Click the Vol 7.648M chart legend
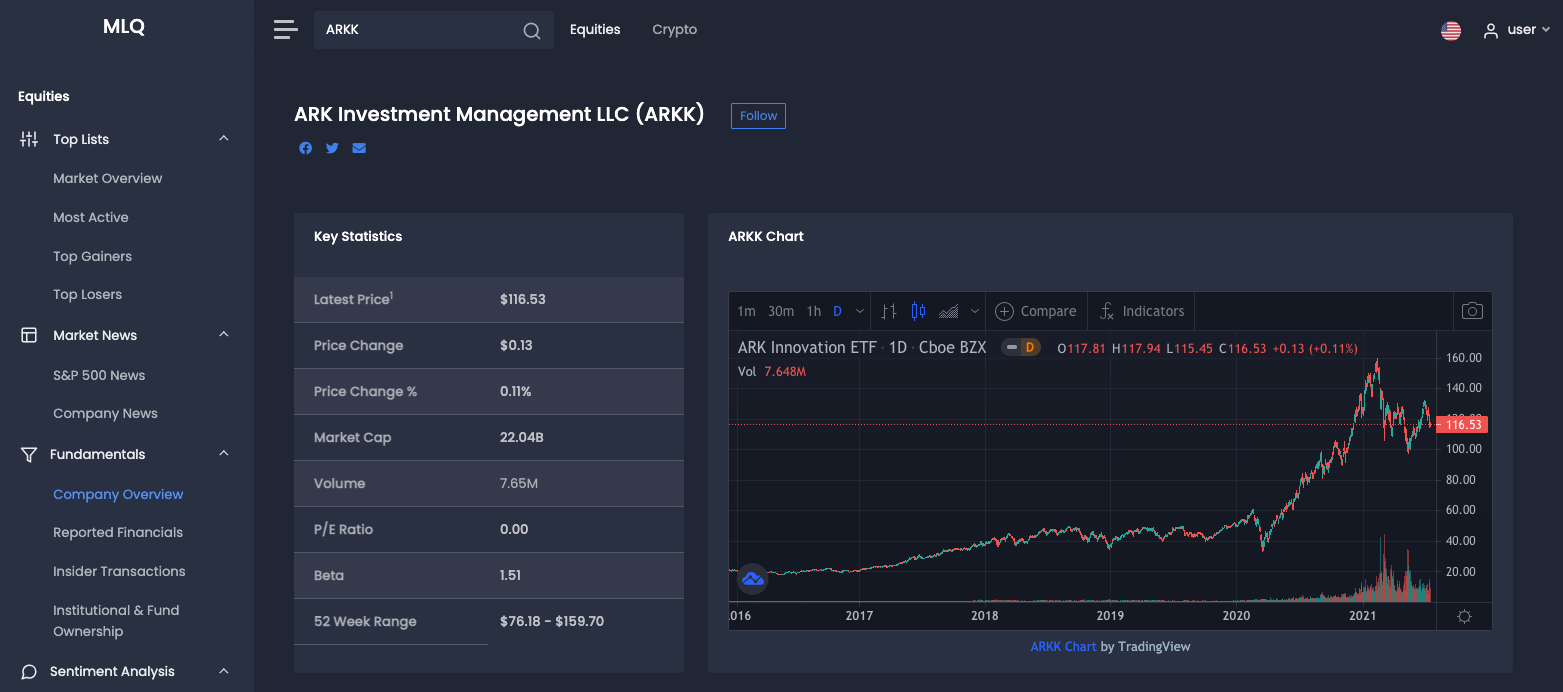 [772, 372]
